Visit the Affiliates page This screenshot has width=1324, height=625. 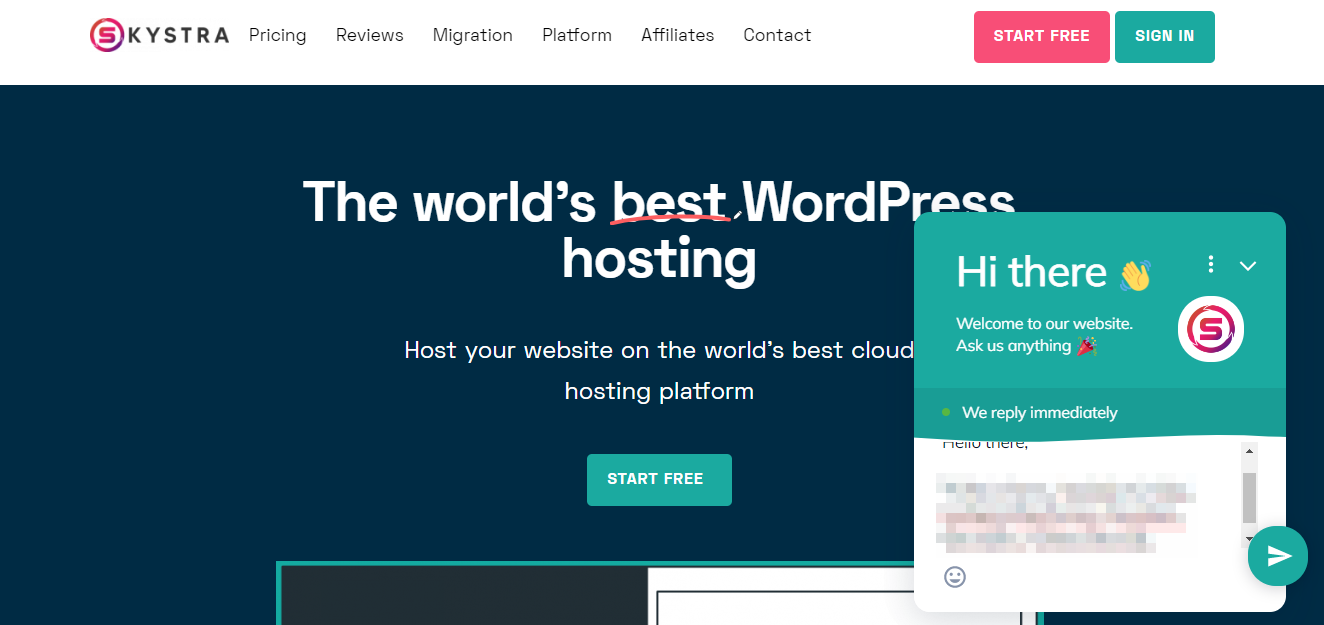[x=678, y=36]
